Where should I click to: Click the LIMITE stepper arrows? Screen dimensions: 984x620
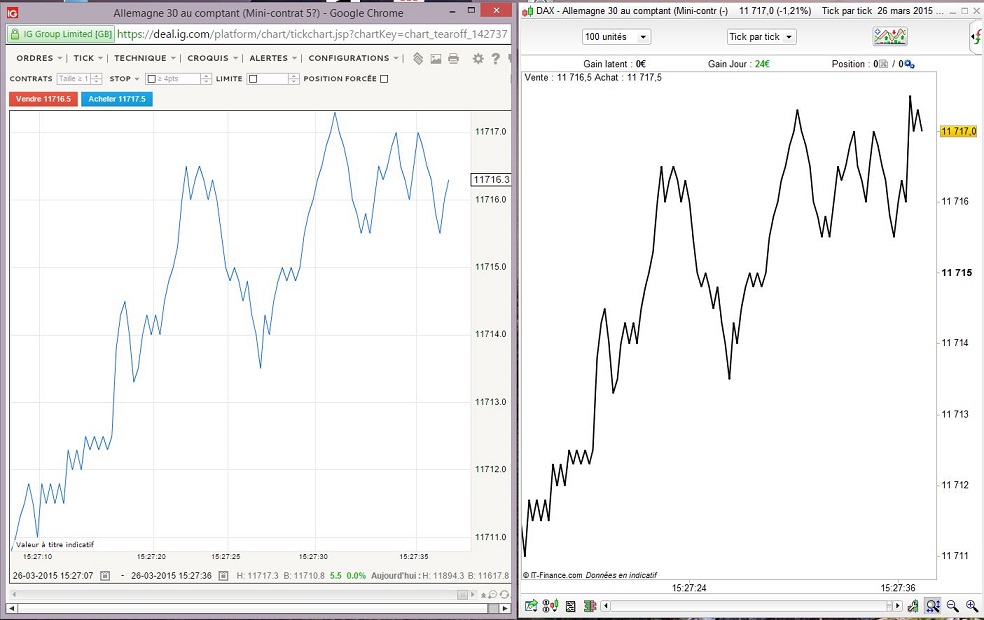point(294,78)
